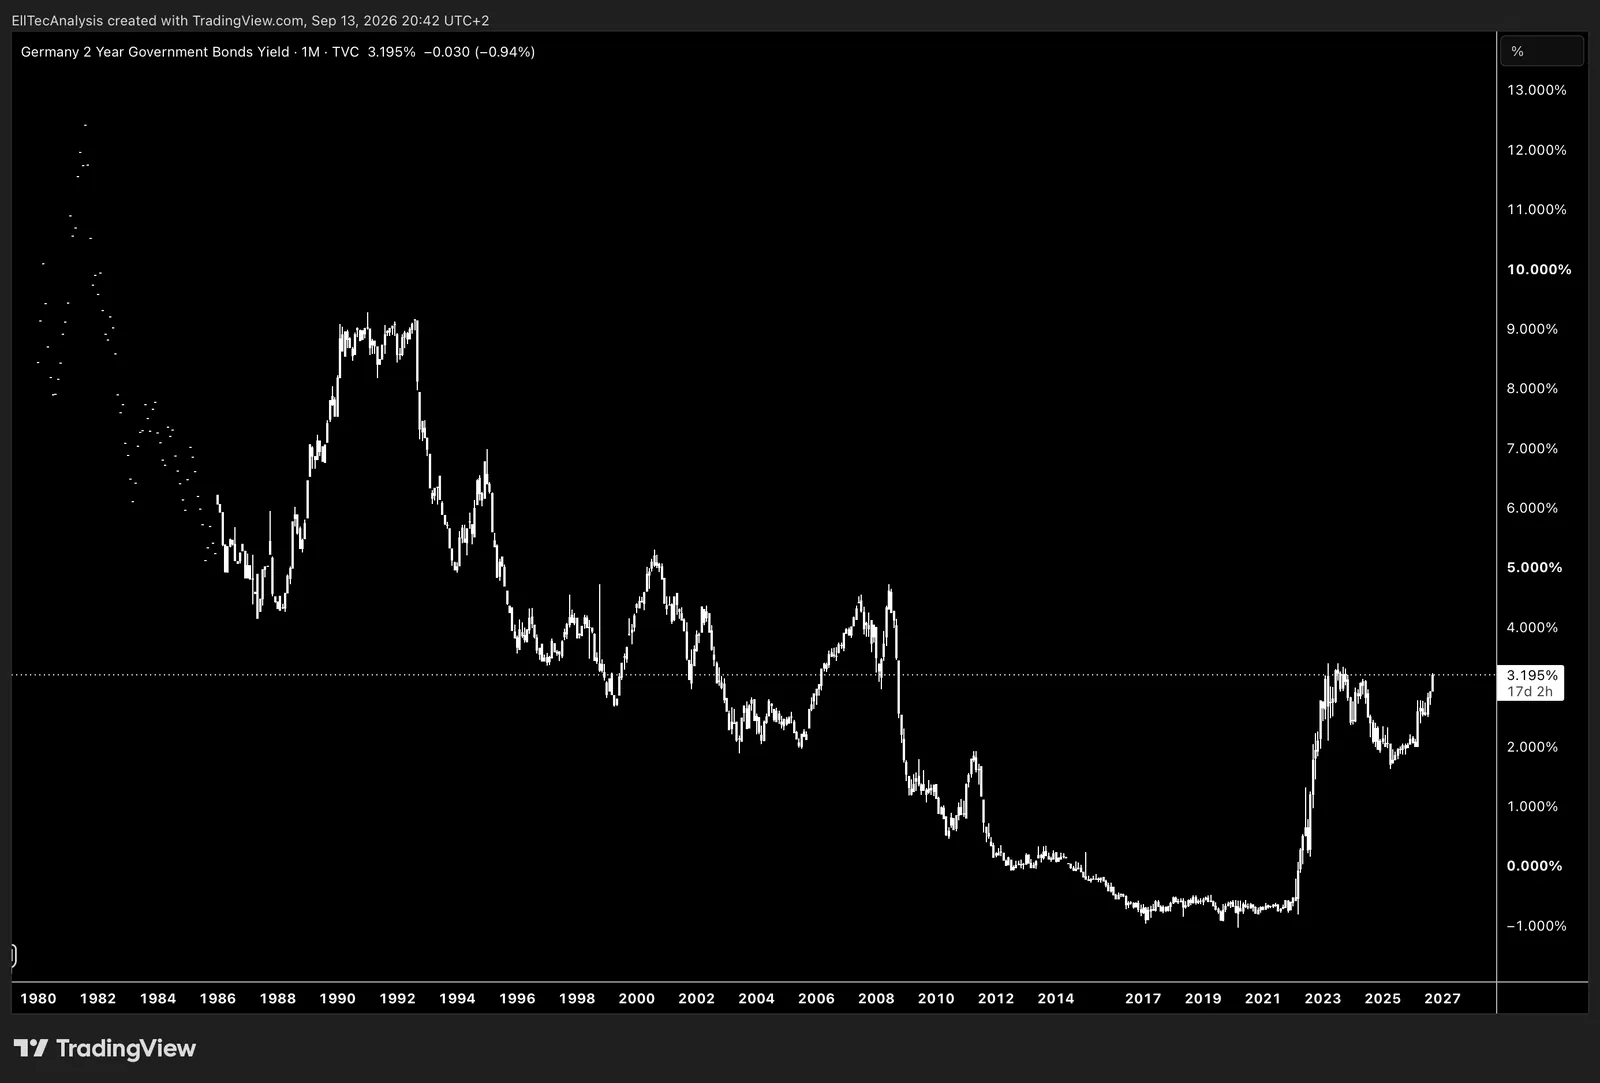Click the "1M" interval in chart legend
Viewport: 1600px width, 1083px height.
click(x=311, y=52)
